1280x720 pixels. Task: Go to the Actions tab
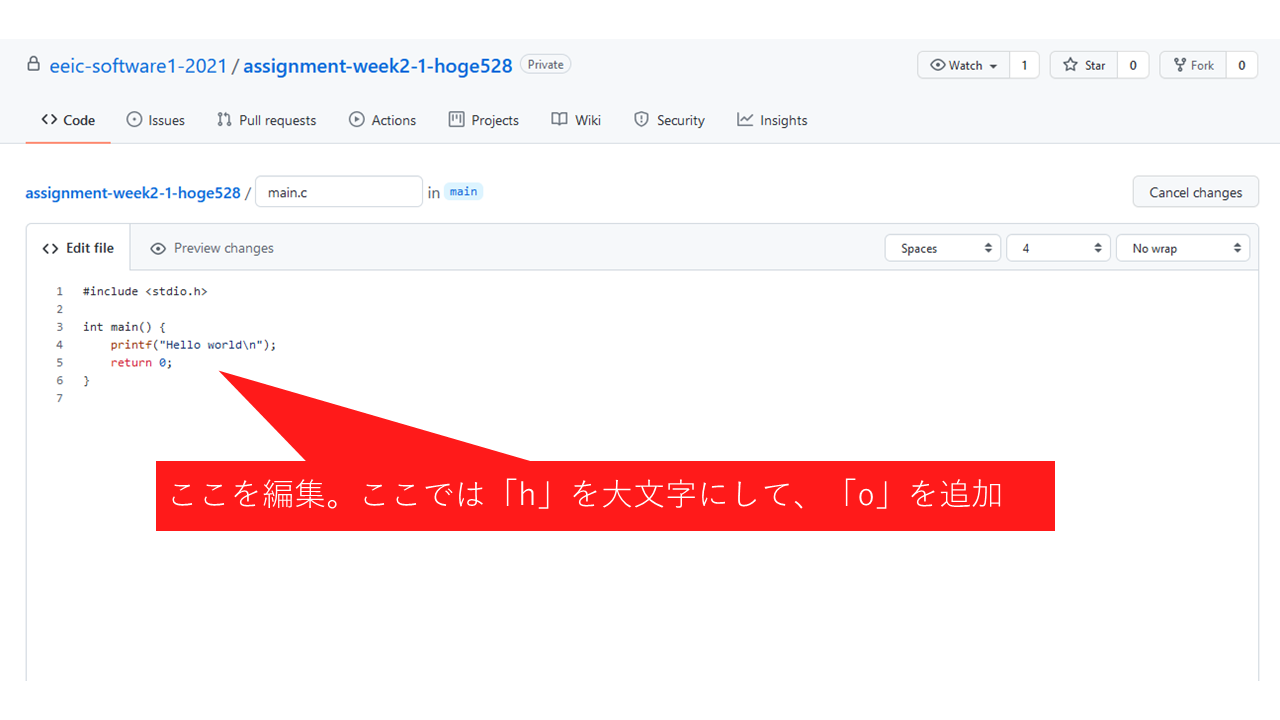(382, 120)
